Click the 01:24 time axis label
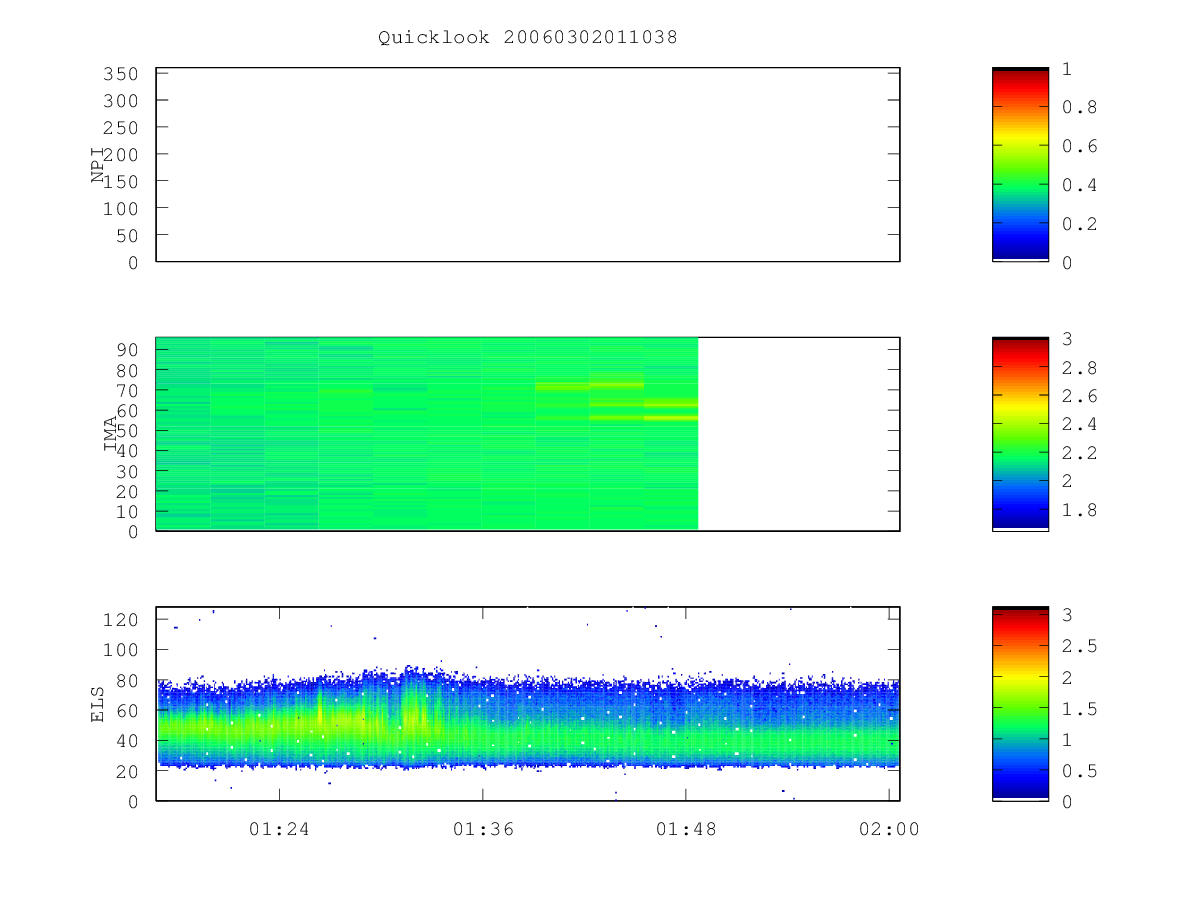Screen dimensions: 1200x900 click(279, 829)
